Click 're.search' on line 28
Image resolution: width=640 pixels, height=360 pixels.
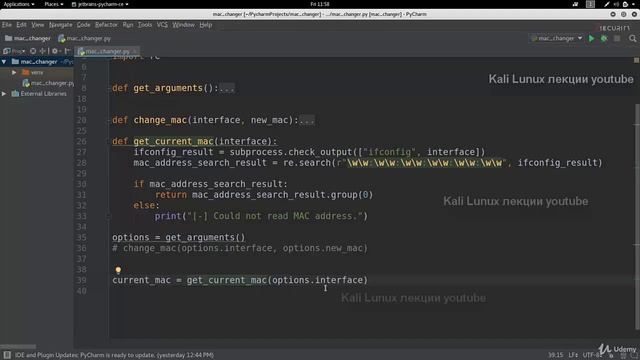click(307, 162)
